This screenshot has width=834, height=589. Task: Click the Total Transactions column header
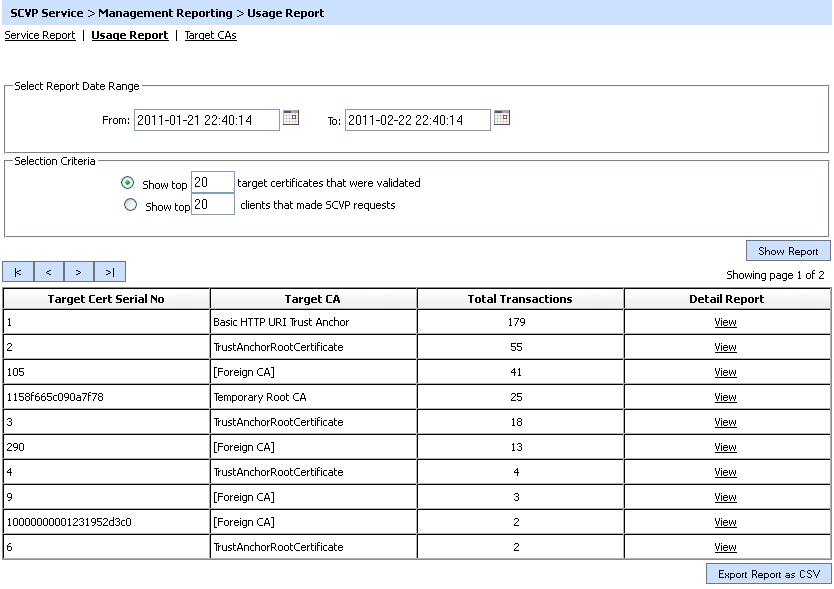[x=520, y=299]
